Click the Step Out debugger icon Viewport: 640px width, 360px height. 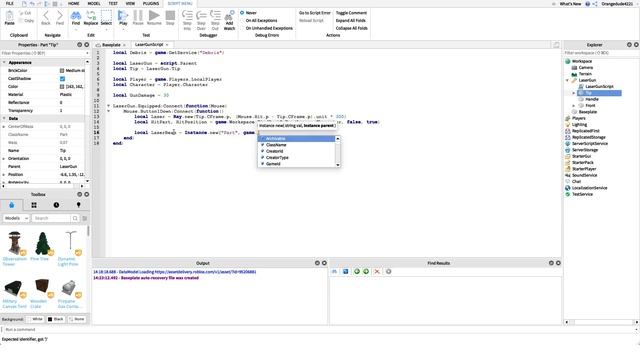(215, 16)
